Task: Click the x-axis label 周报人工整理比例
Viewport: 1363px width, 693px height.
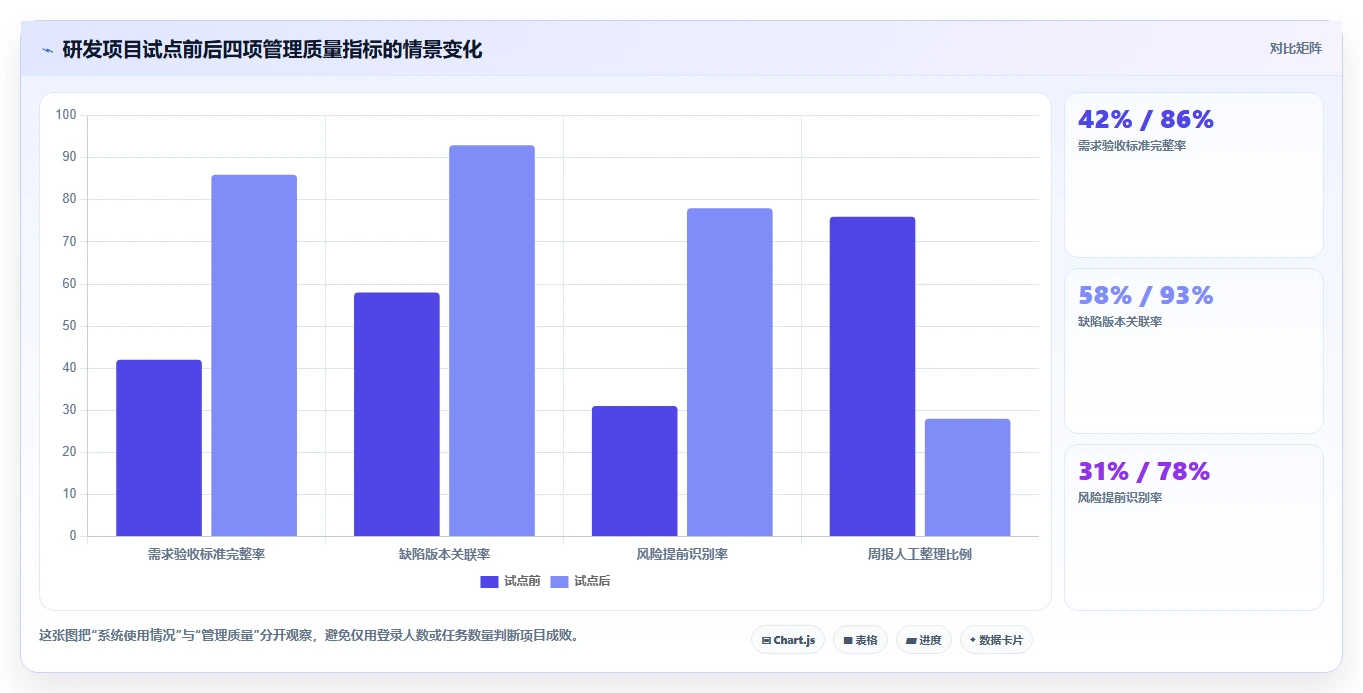Action: (920, 554)
